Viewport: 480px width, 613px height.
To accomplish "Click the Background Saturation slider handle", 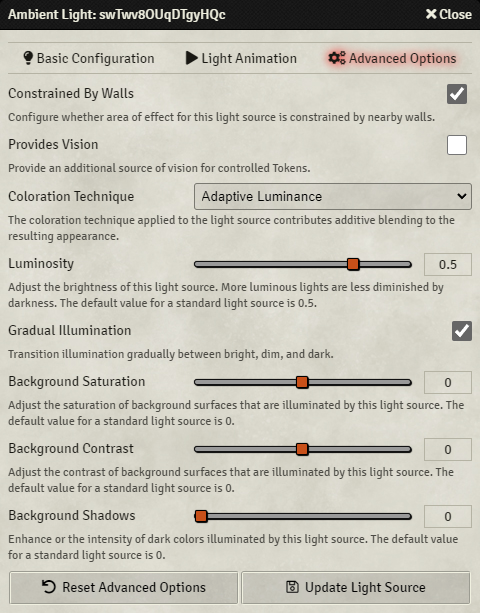I will click(302, 382).
